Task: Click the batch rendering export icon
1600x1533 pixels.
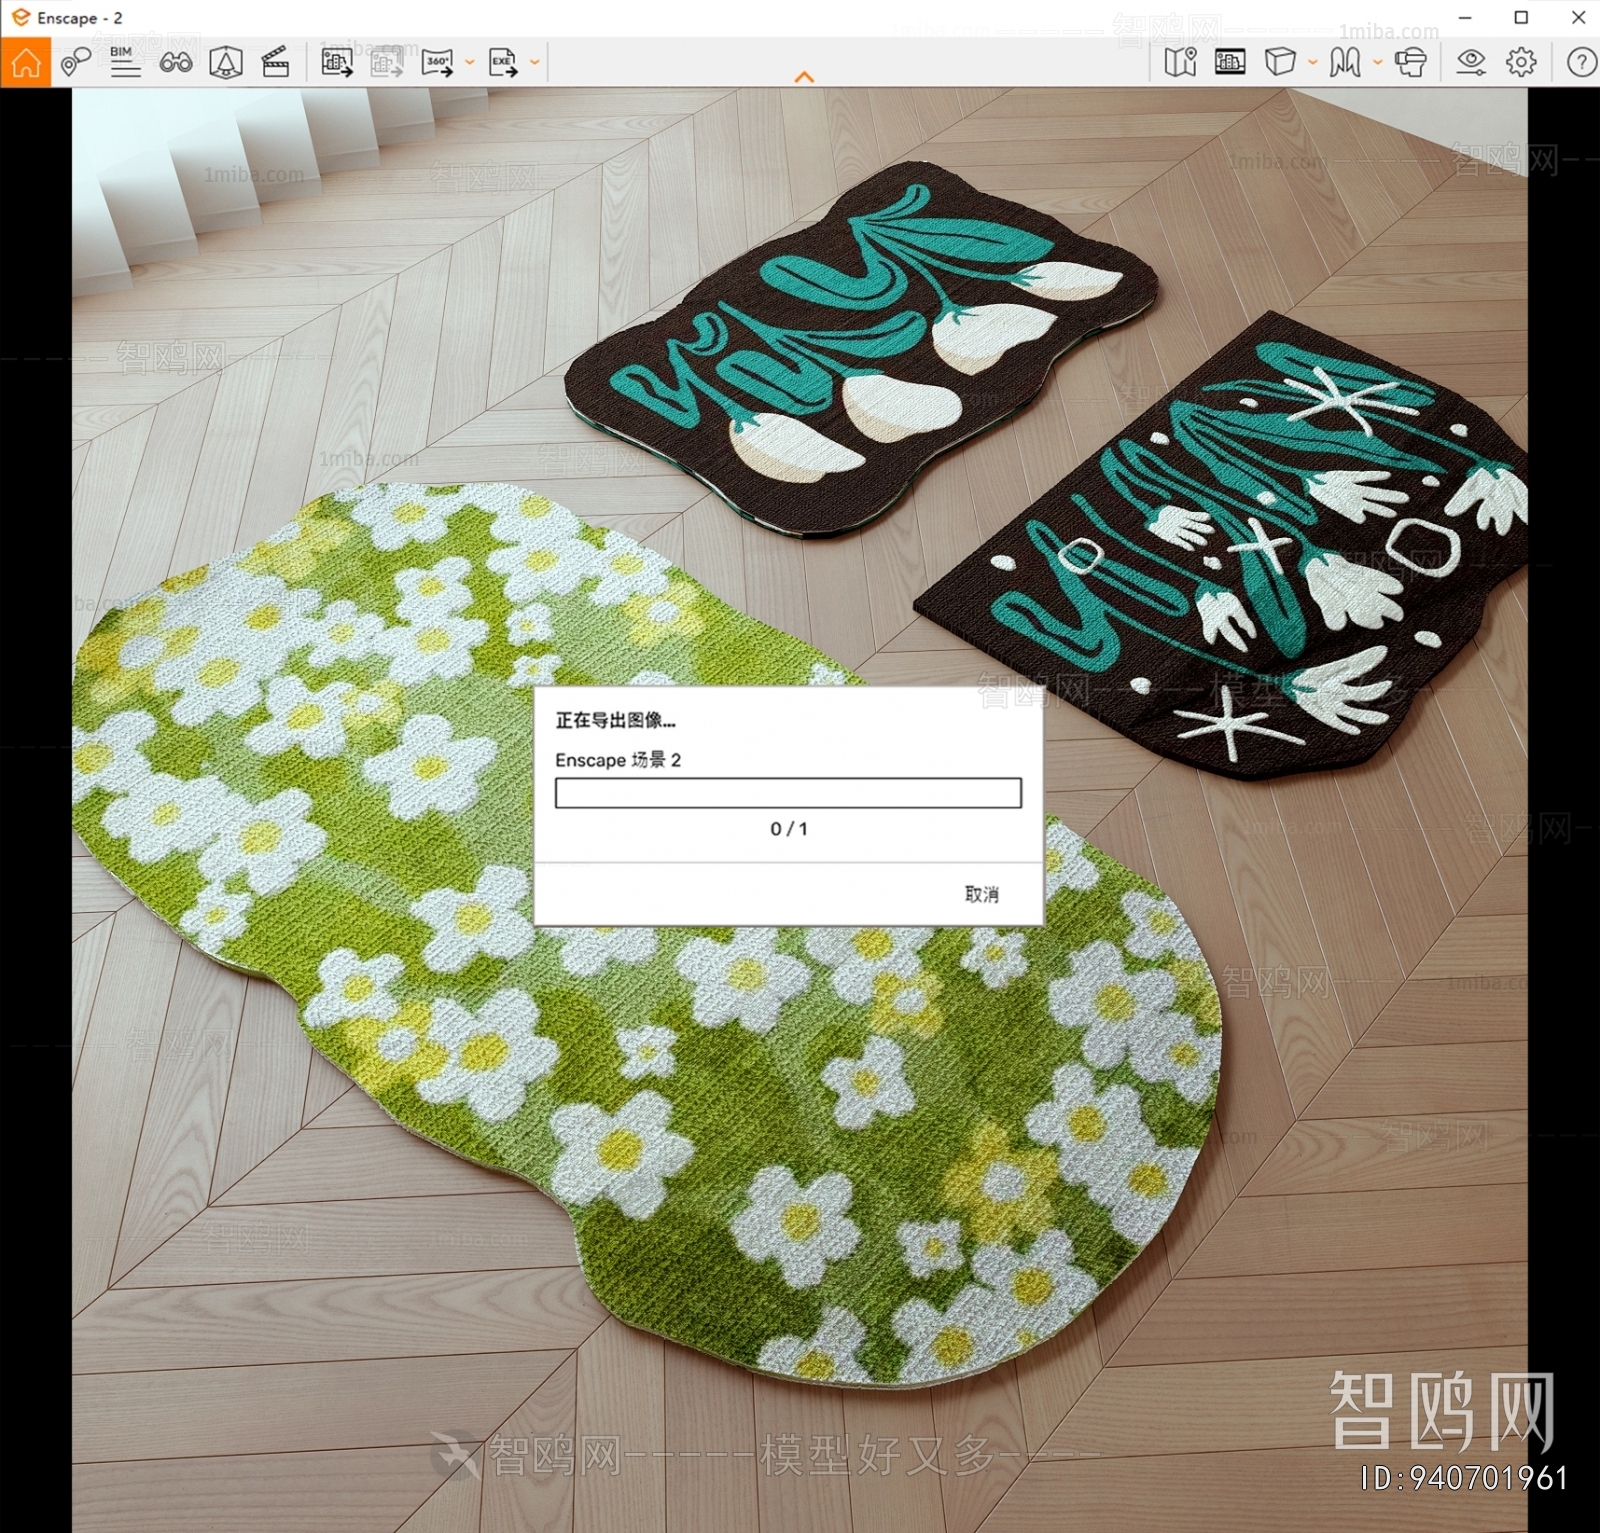Action: point(386,62)
